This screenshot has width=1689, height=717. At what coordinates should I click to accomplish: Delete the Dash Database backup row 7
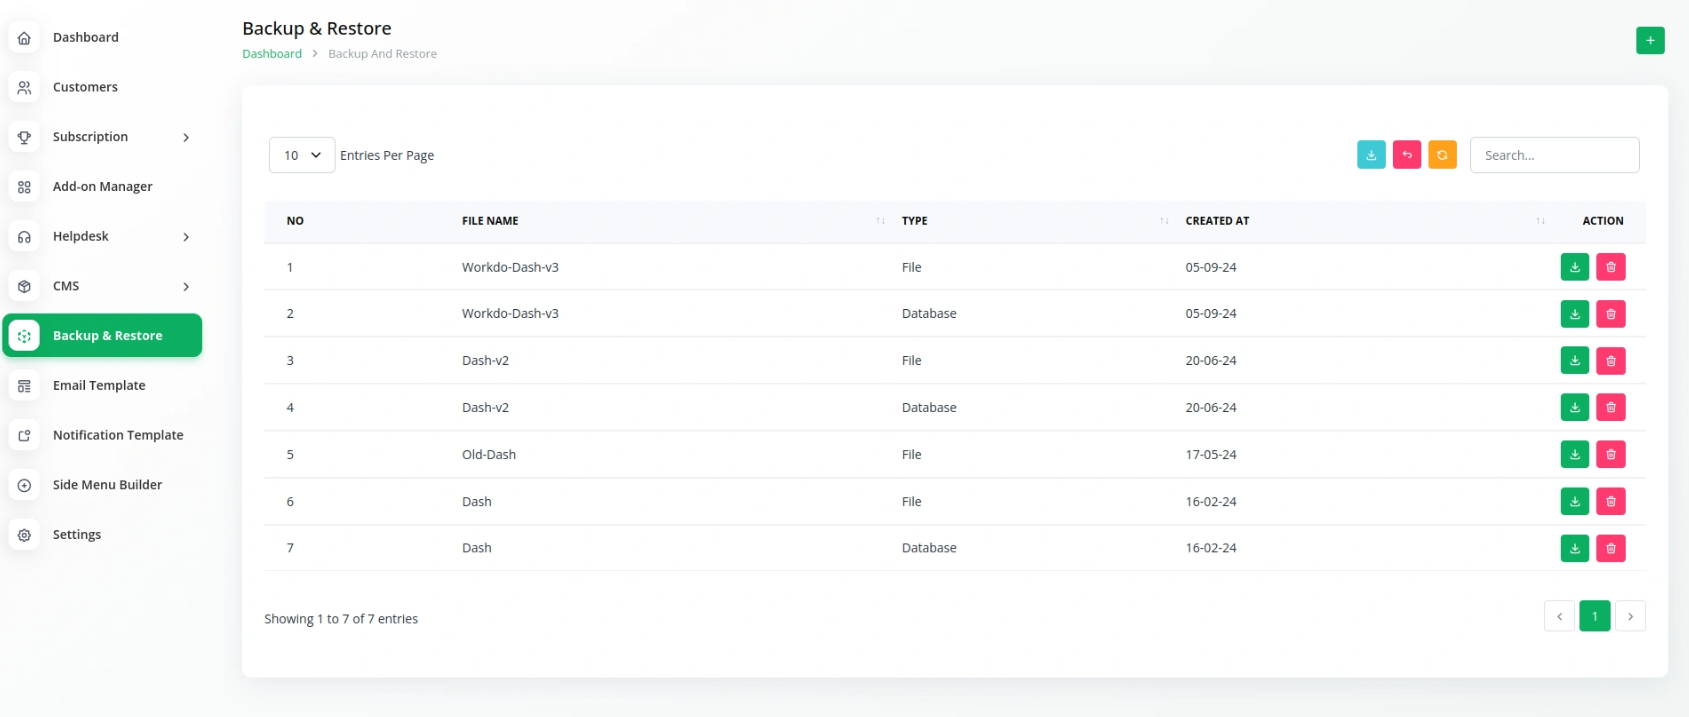click(x=1611, y=548)
